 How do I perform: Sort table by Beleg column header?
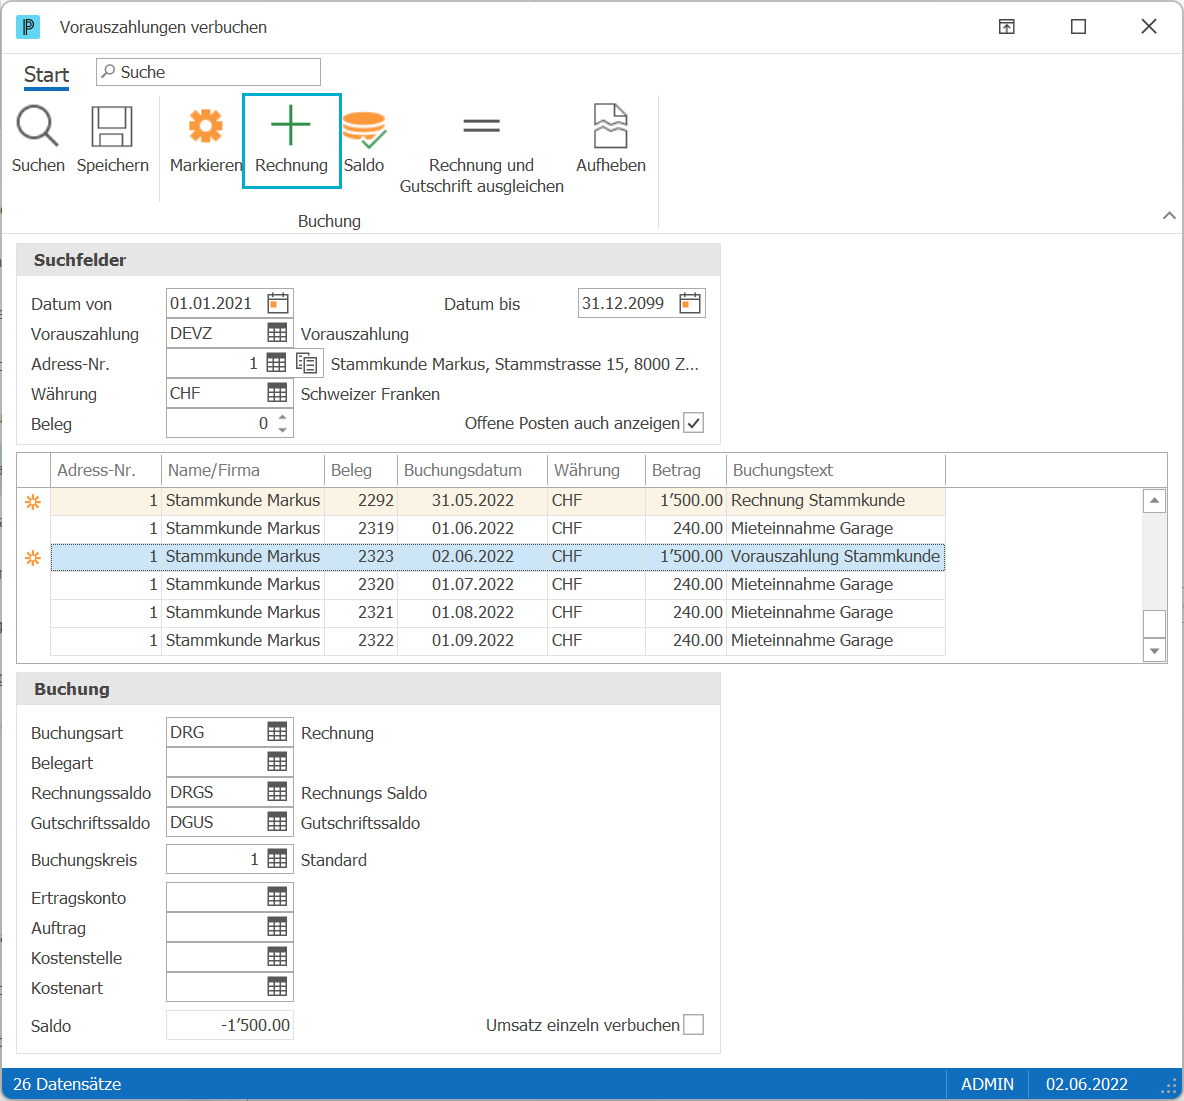(361, 470)
